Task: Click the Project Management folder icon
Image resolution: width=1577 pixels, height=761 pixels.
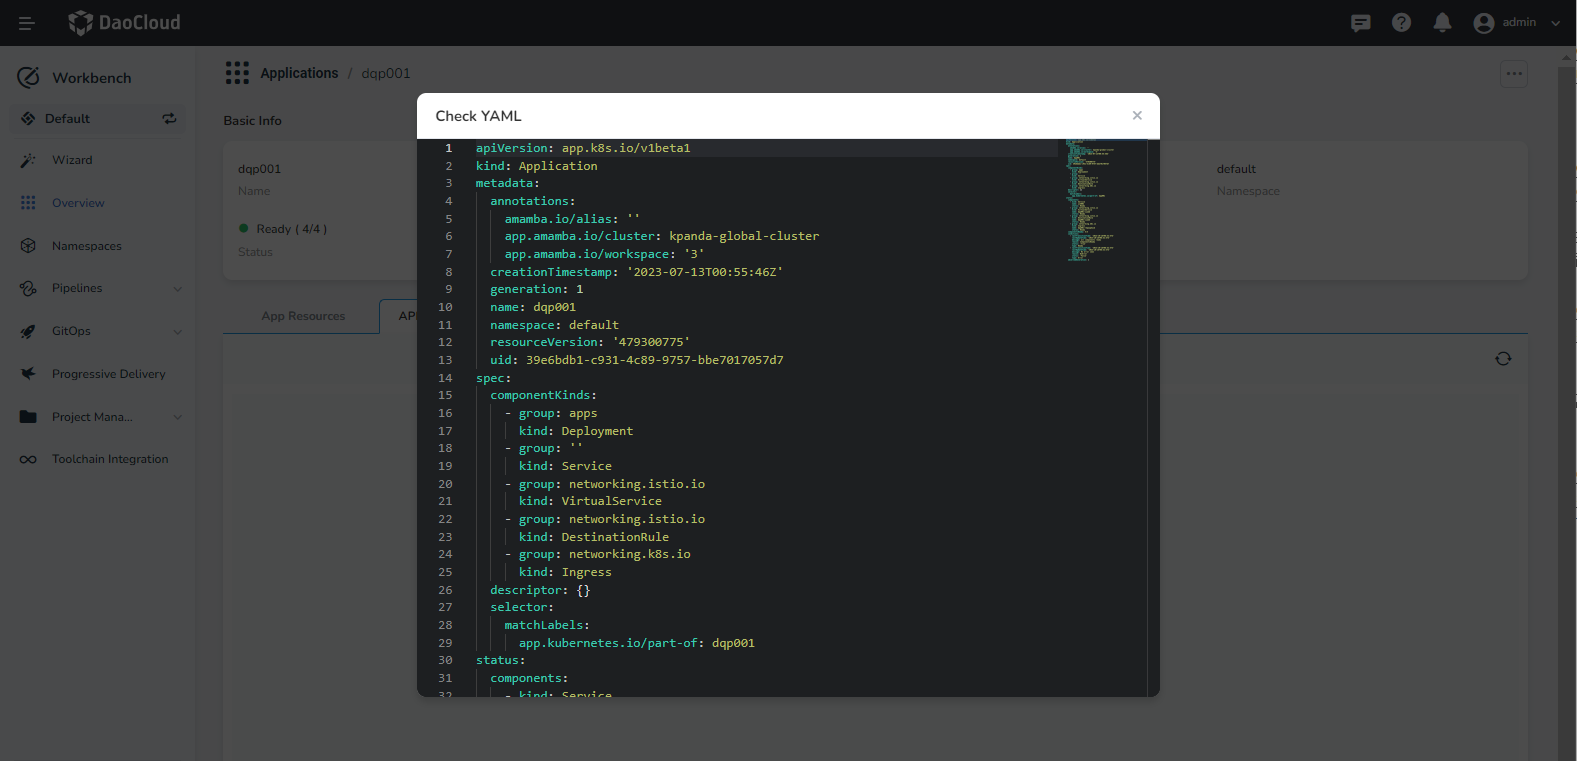Action: (28, 417)
